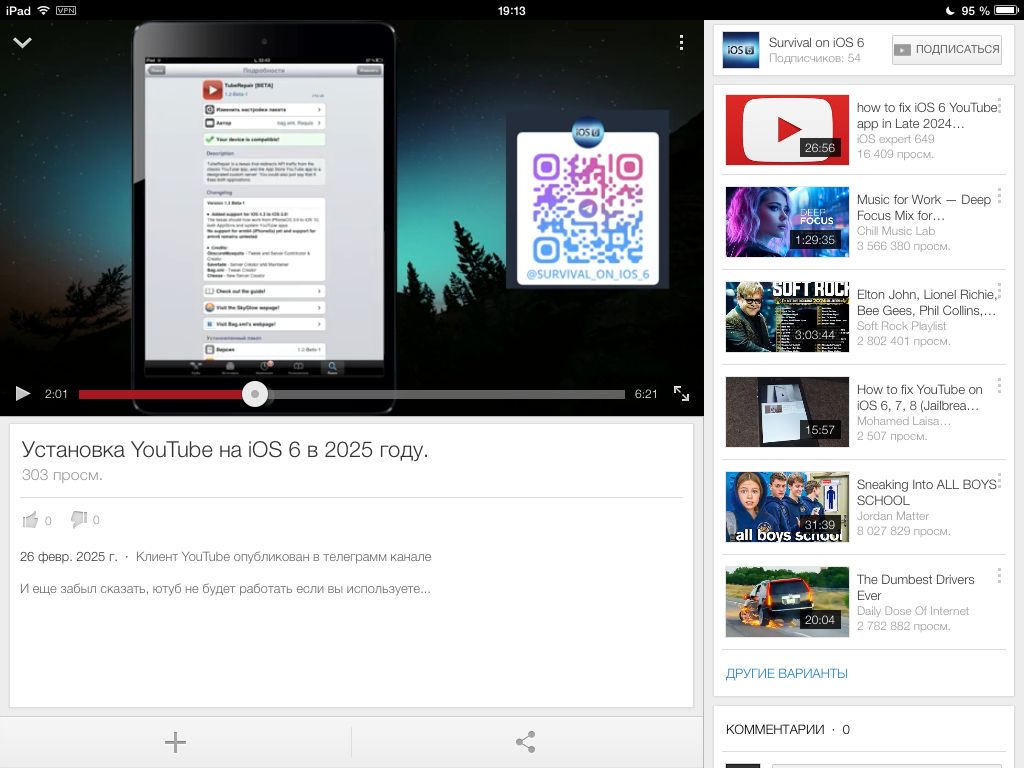Open Music for Work Deep Focus Mix thumbnail
Screen dimensions: 1024x768
click(787, 222)
